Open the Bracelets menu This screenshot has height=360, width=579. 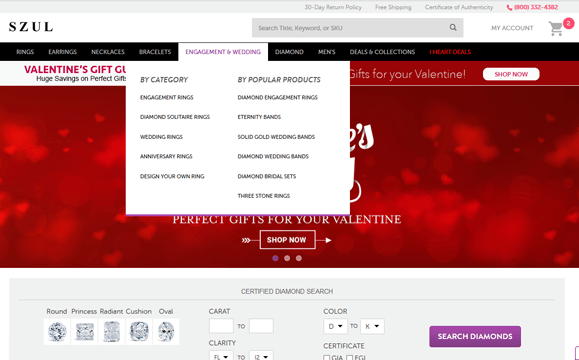[155, 52]
